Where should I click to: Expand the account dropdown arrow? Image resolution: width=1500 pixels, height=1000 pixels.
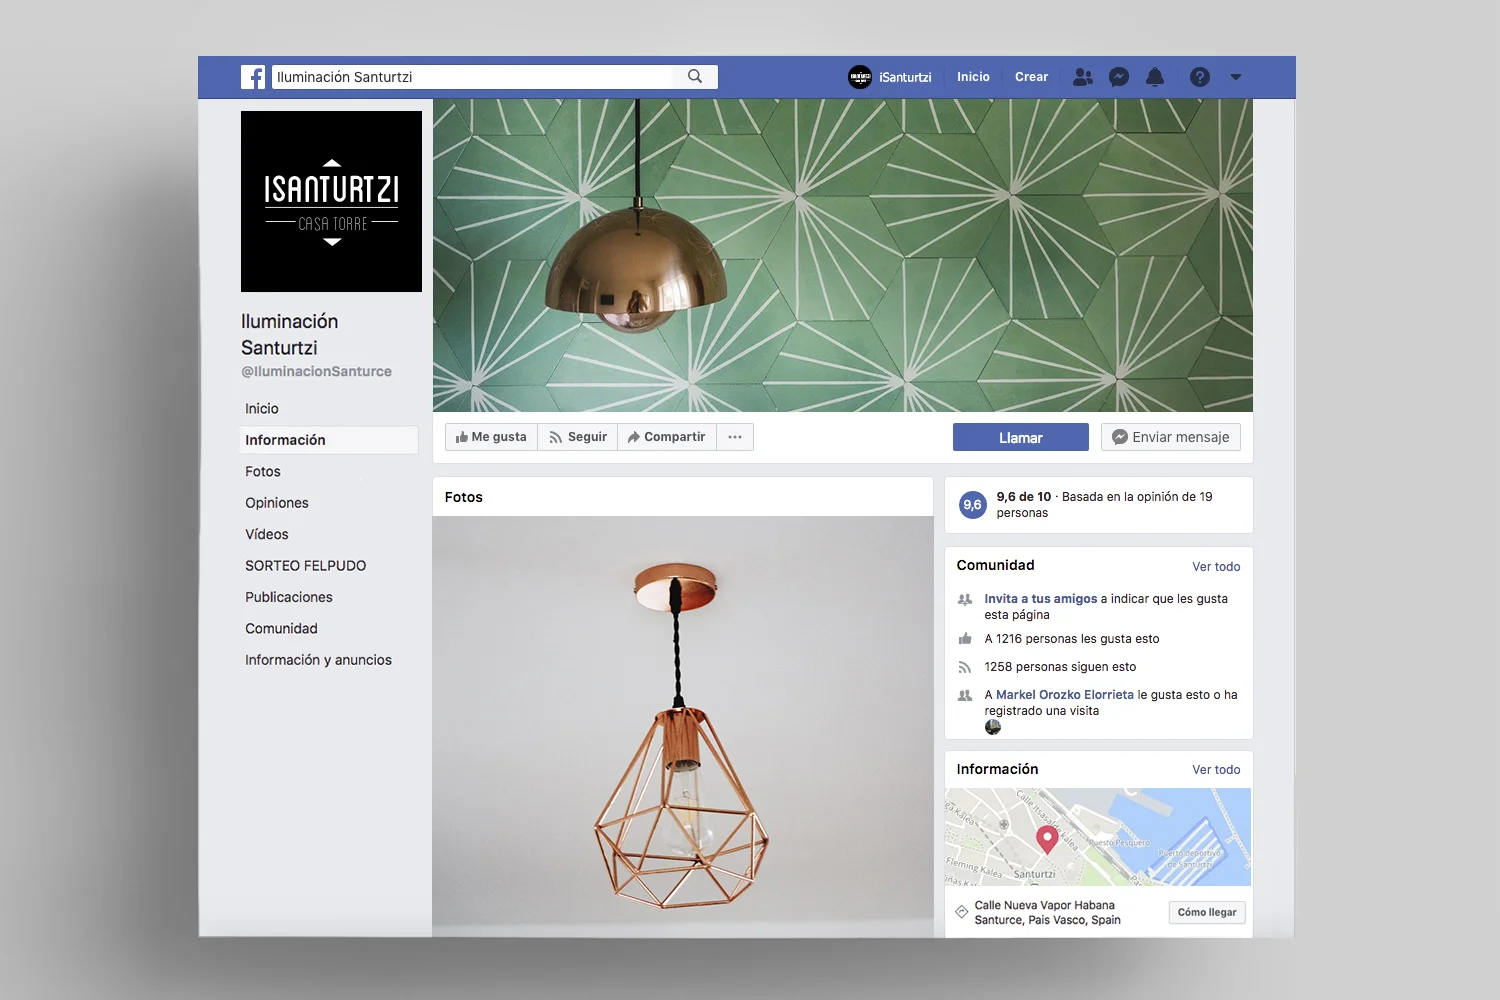(x=1236, y=77)
